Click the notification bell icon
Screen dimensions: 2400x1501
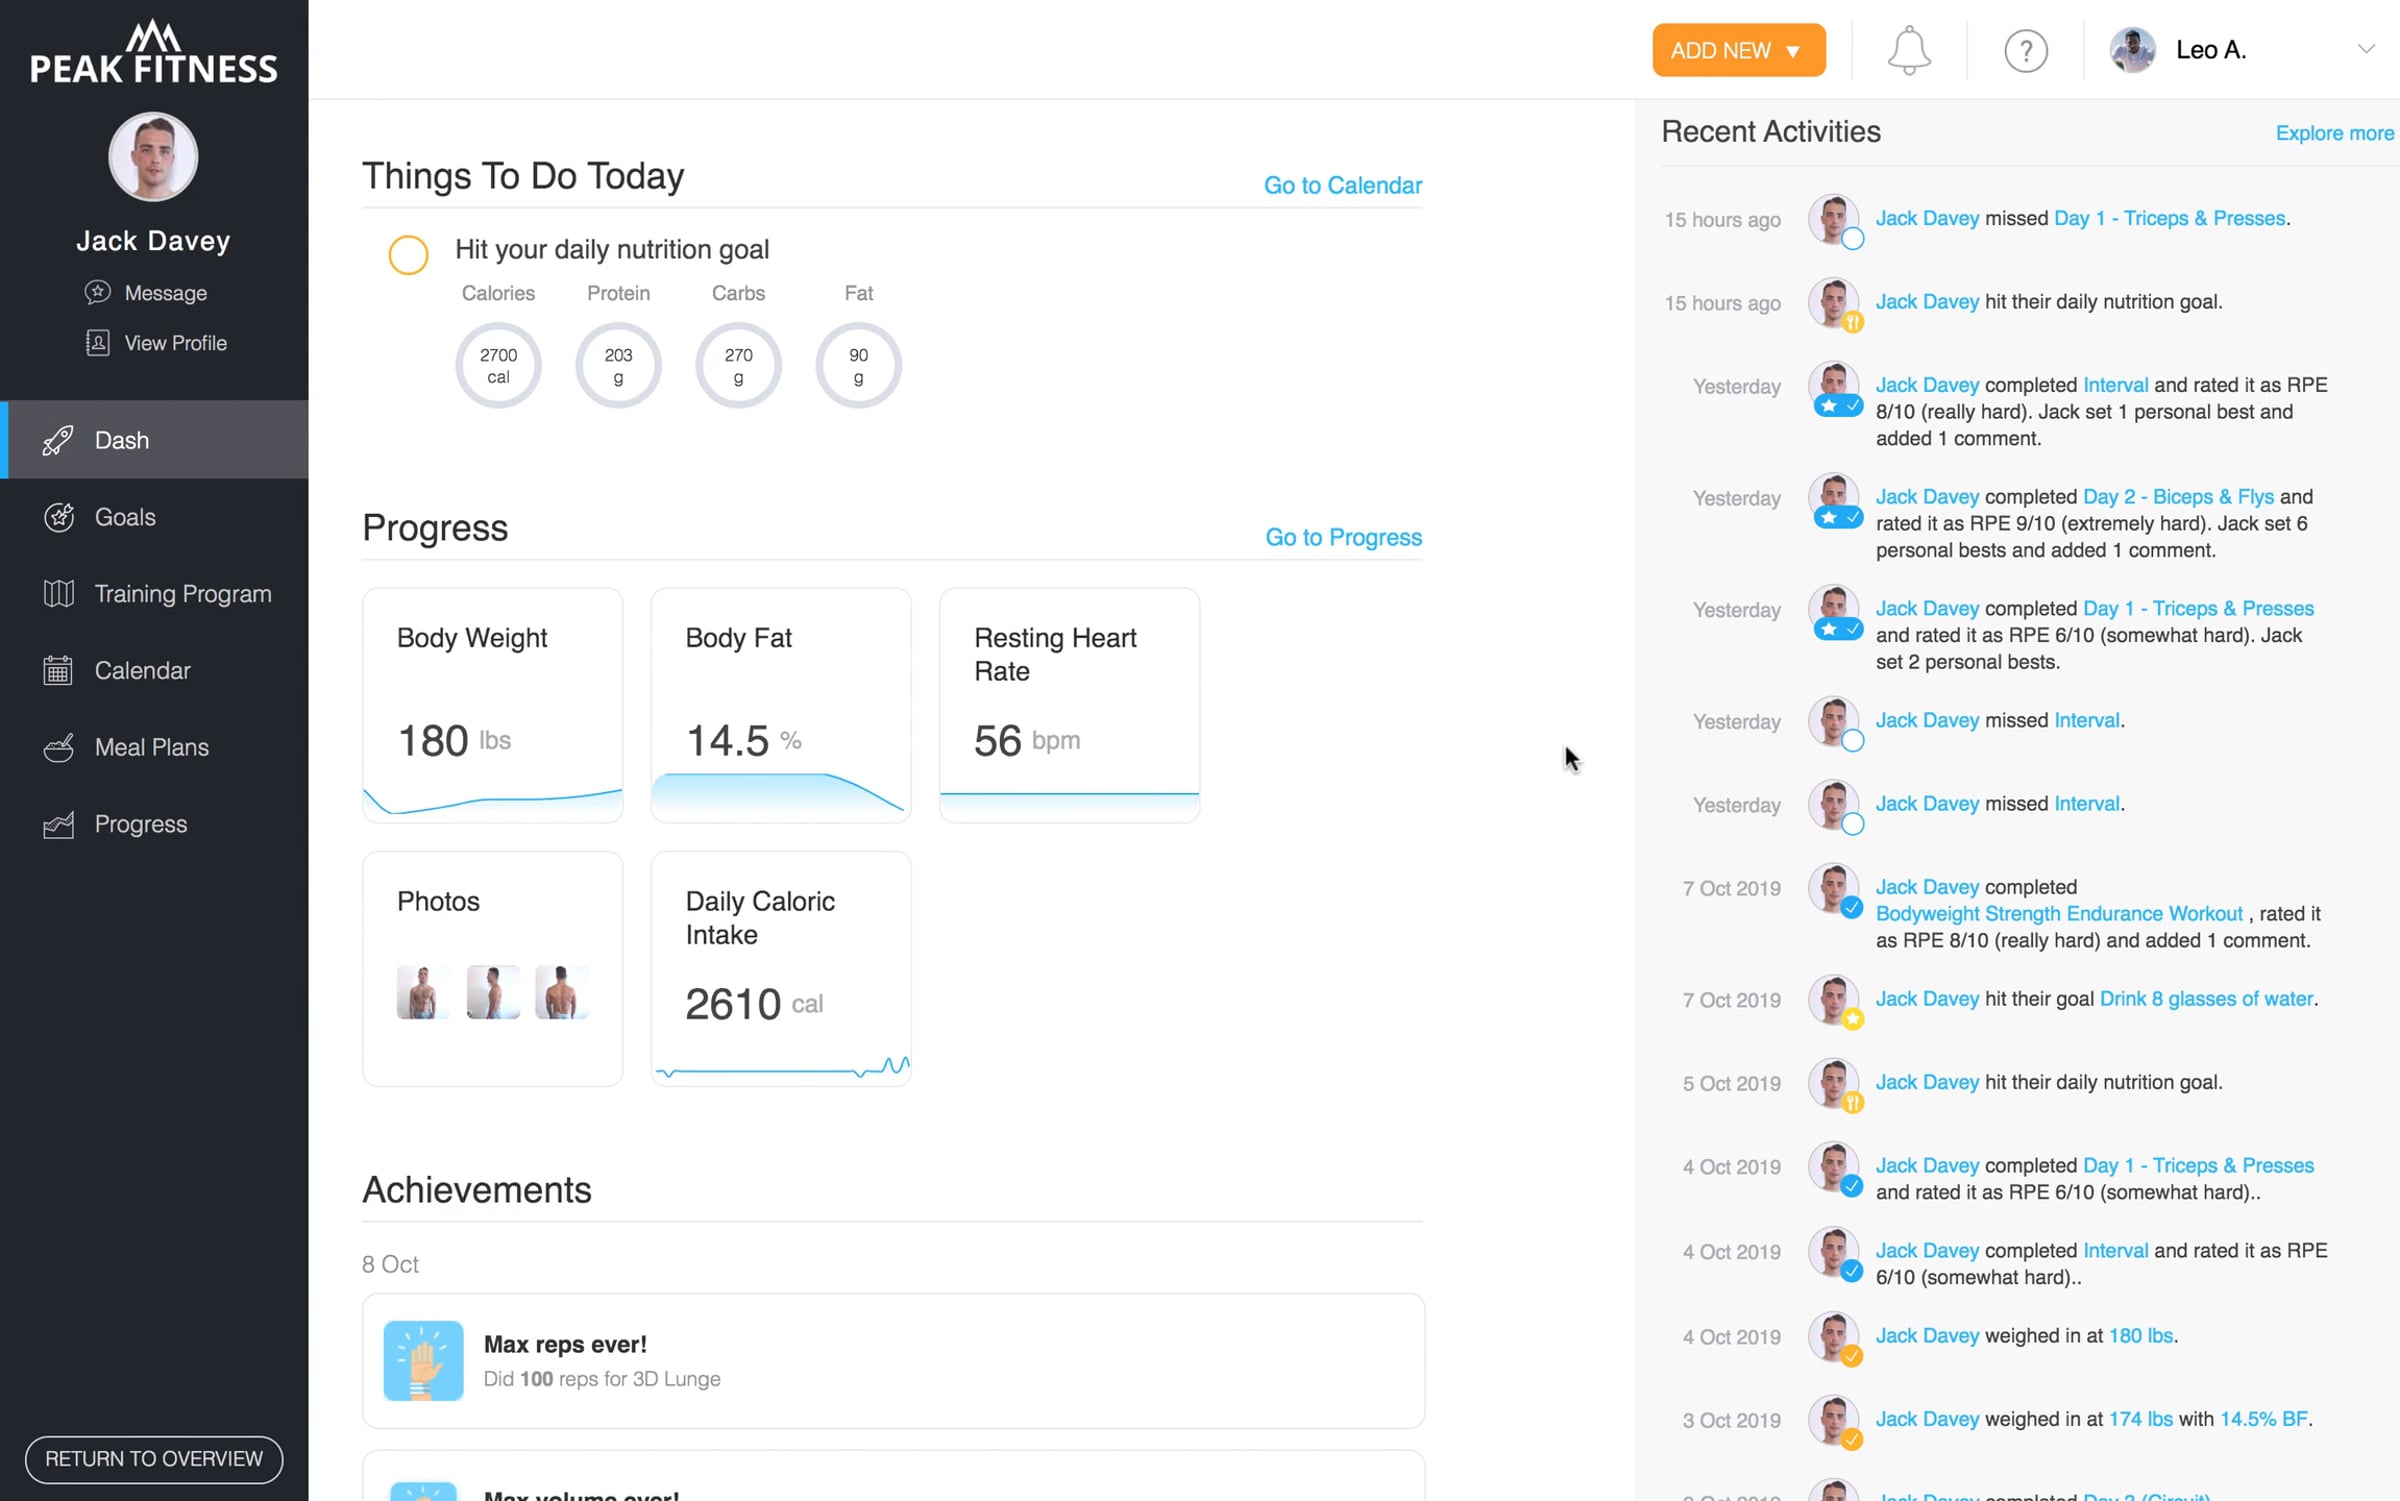(1908, 50)
